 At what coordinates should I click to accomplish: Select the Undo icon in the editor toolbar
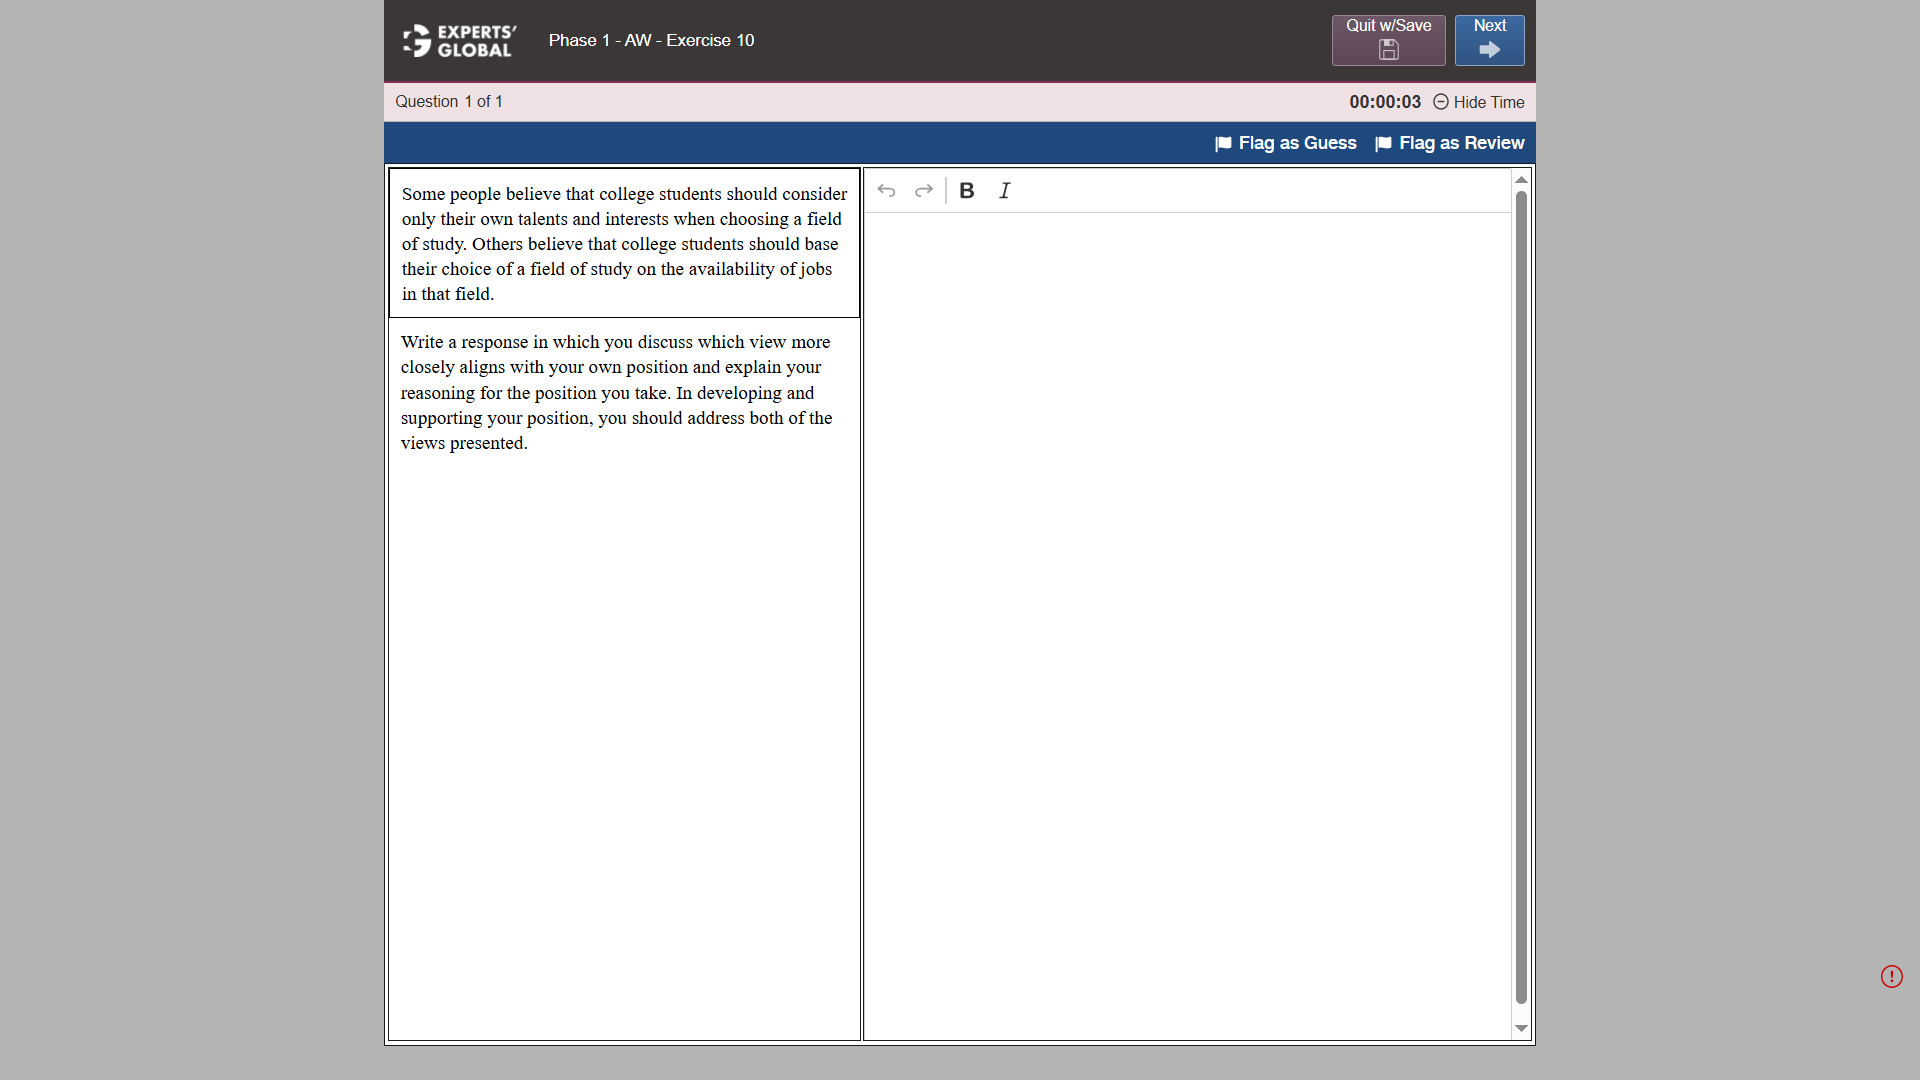pos(886,190)
